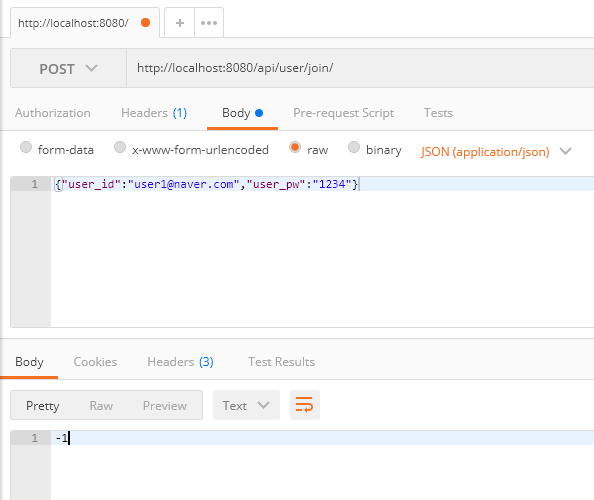Show the Preview response view
Viewport: 594px width, 500px height.
tap(165, 406)
